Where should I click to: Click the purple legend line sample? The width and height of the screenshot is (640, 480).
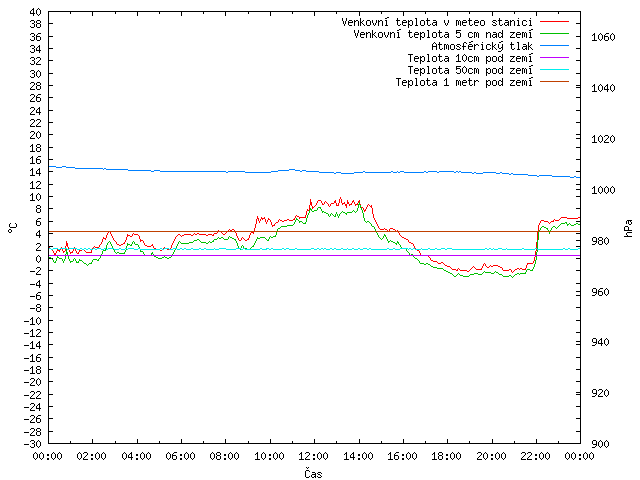pos(554,58)
